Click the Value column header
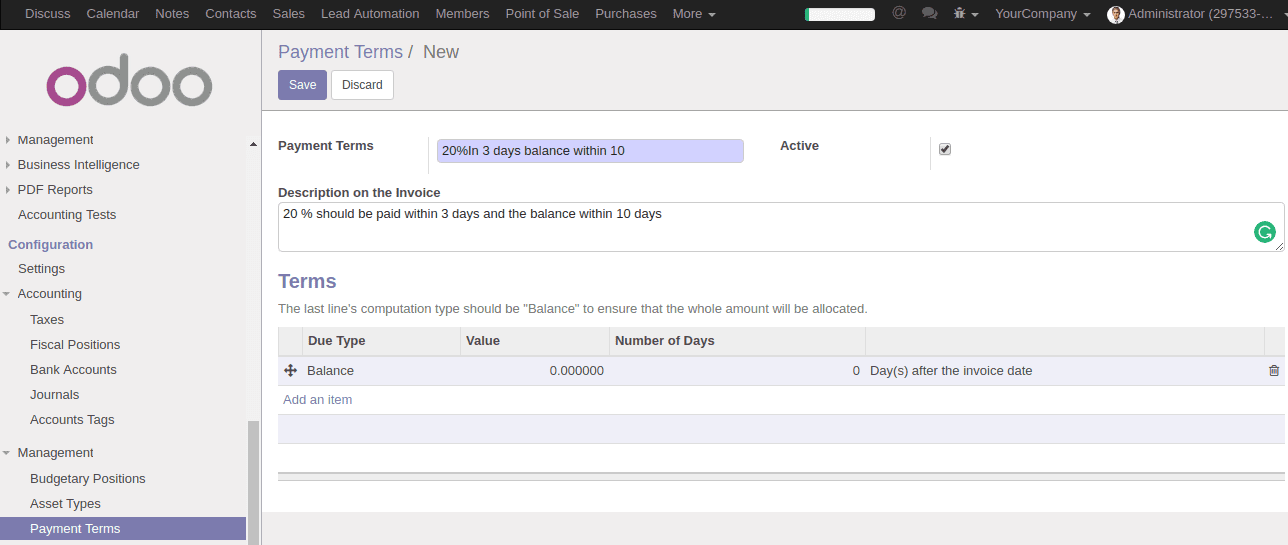The image size is (1288, 545). (x=535, y=341)
